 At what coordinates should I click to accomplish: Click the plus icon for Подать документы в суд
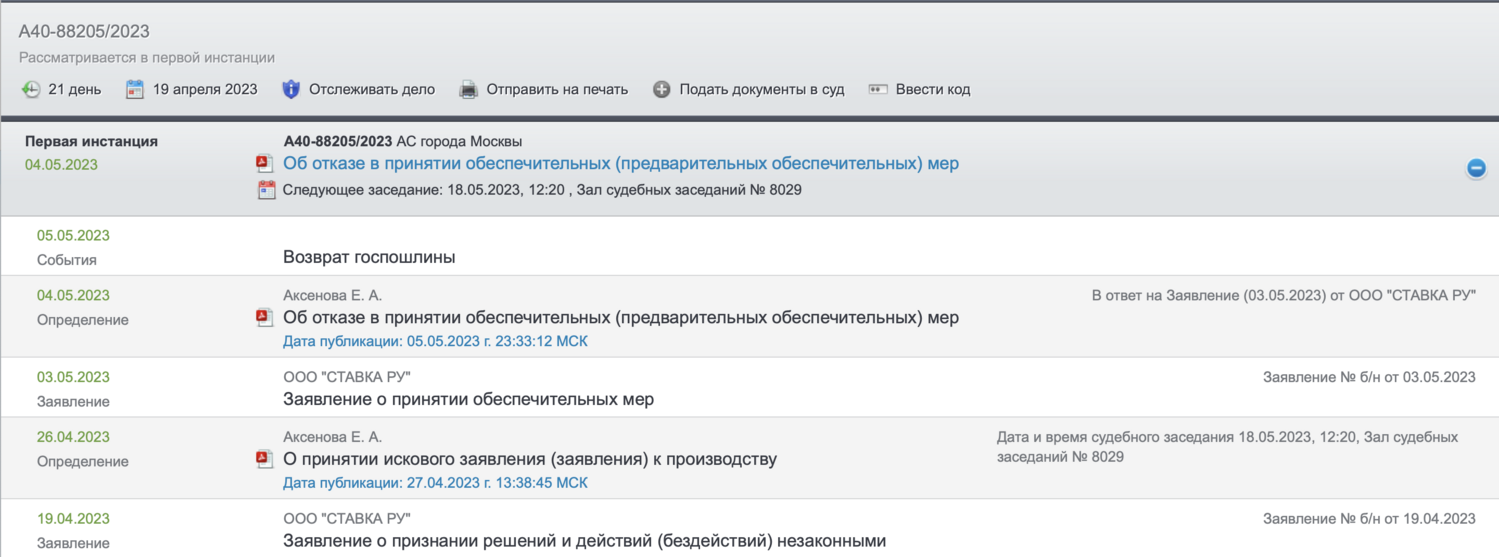(x=661, y=90)
